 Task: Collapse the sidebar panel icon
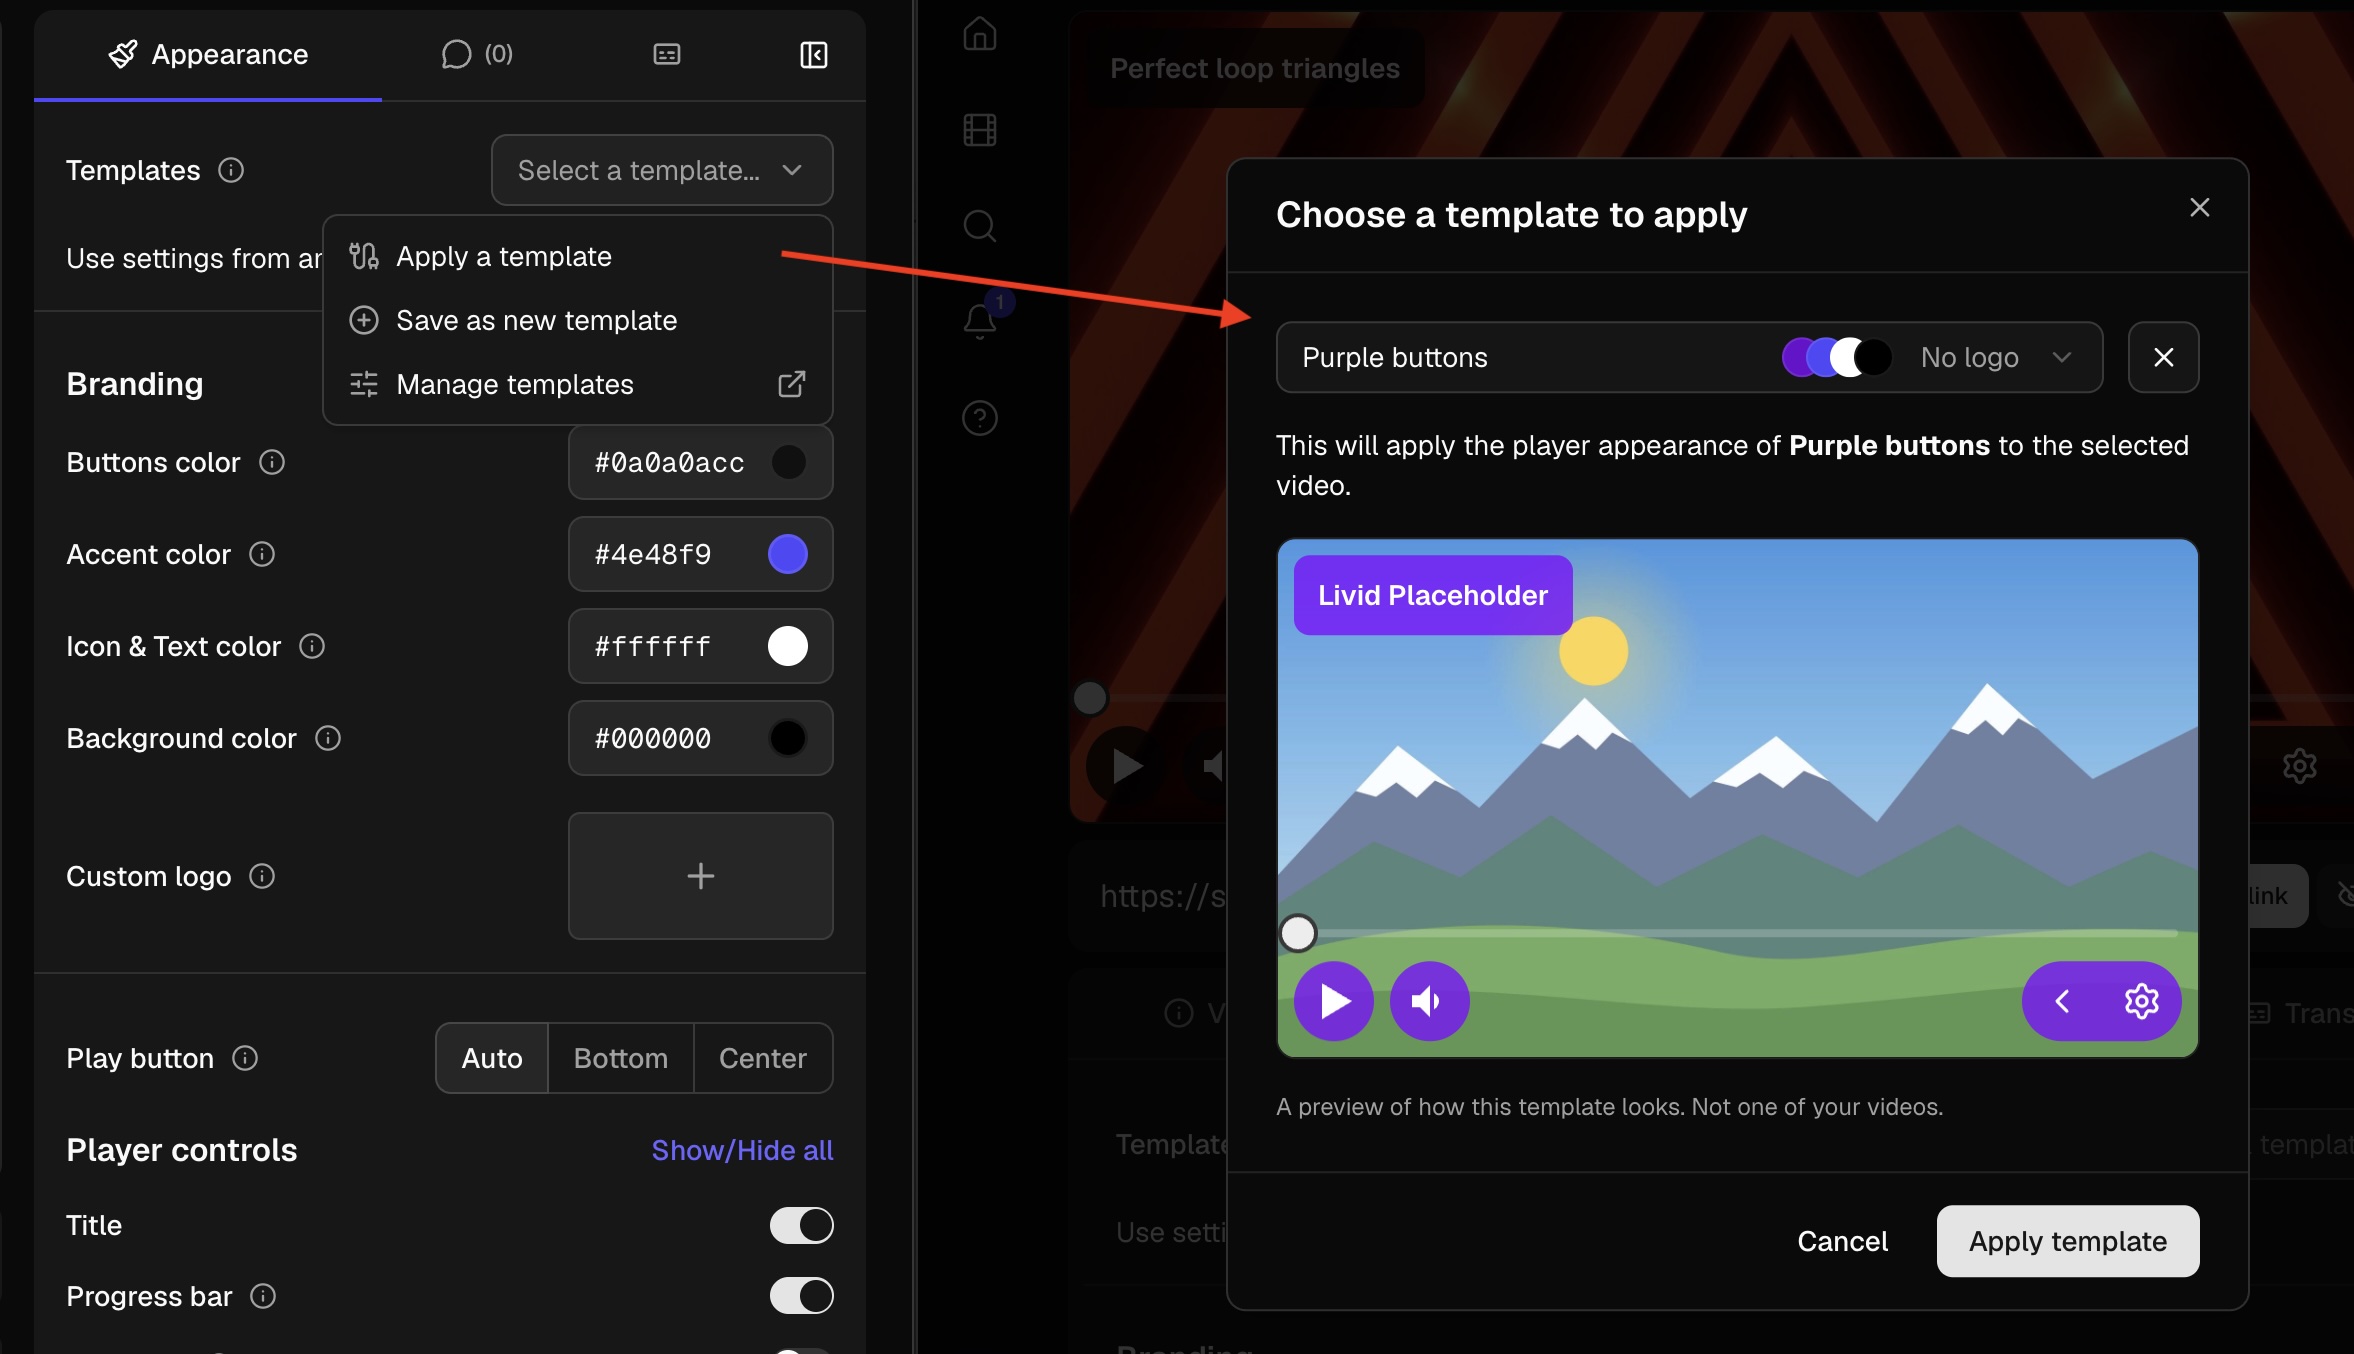tap(814, 54)
